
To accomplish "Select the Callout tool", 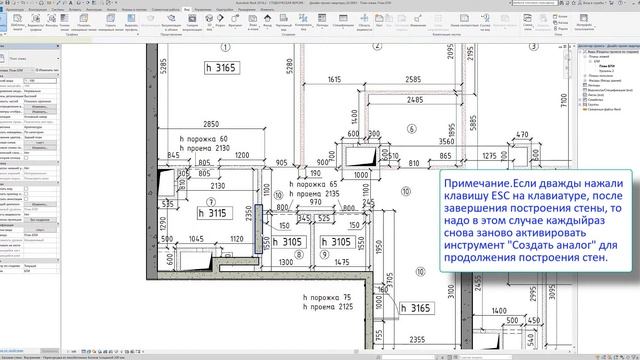I will click(235, 22).
